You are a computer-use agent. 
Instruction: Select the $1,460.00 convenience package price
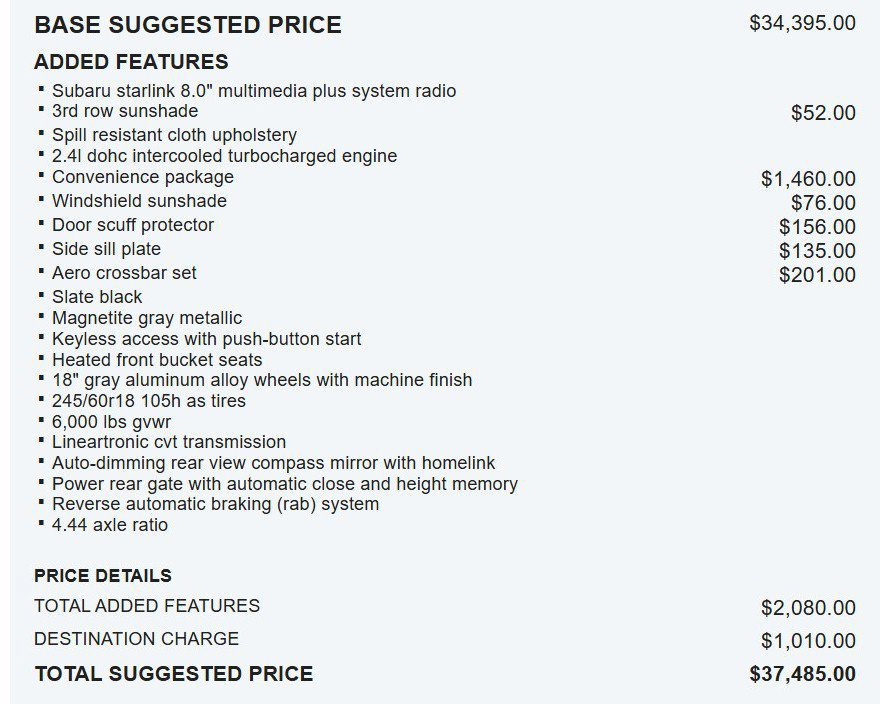[x=808, y=179]
